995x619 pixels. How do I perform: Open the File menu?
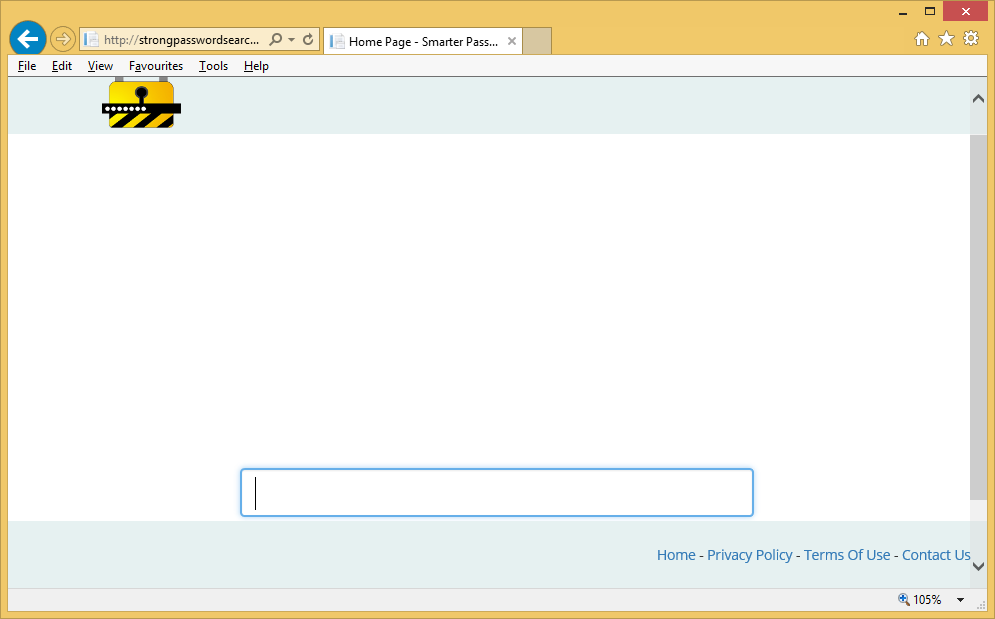coord(27,66)
